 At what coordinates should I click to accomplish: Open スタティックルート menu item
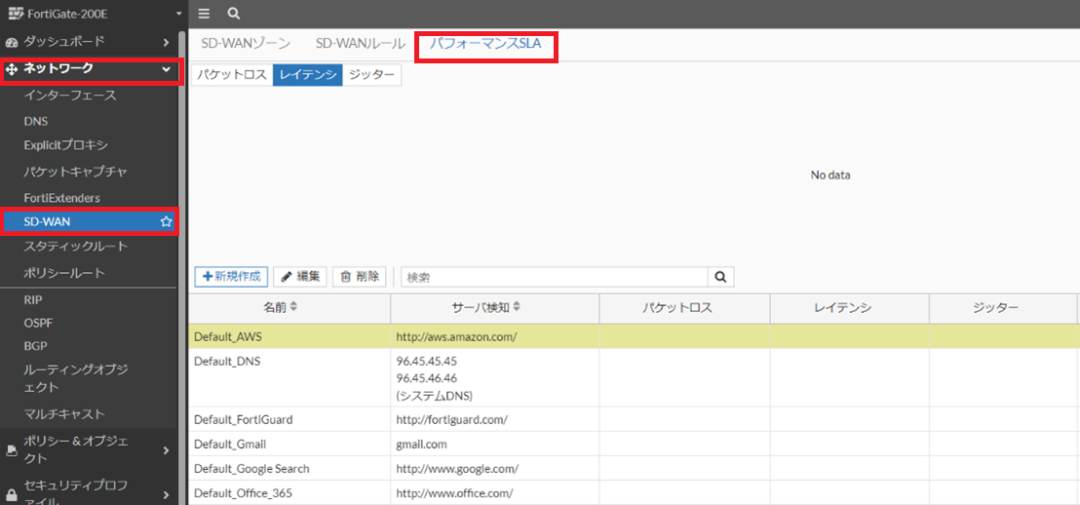(x=76, y=246)
